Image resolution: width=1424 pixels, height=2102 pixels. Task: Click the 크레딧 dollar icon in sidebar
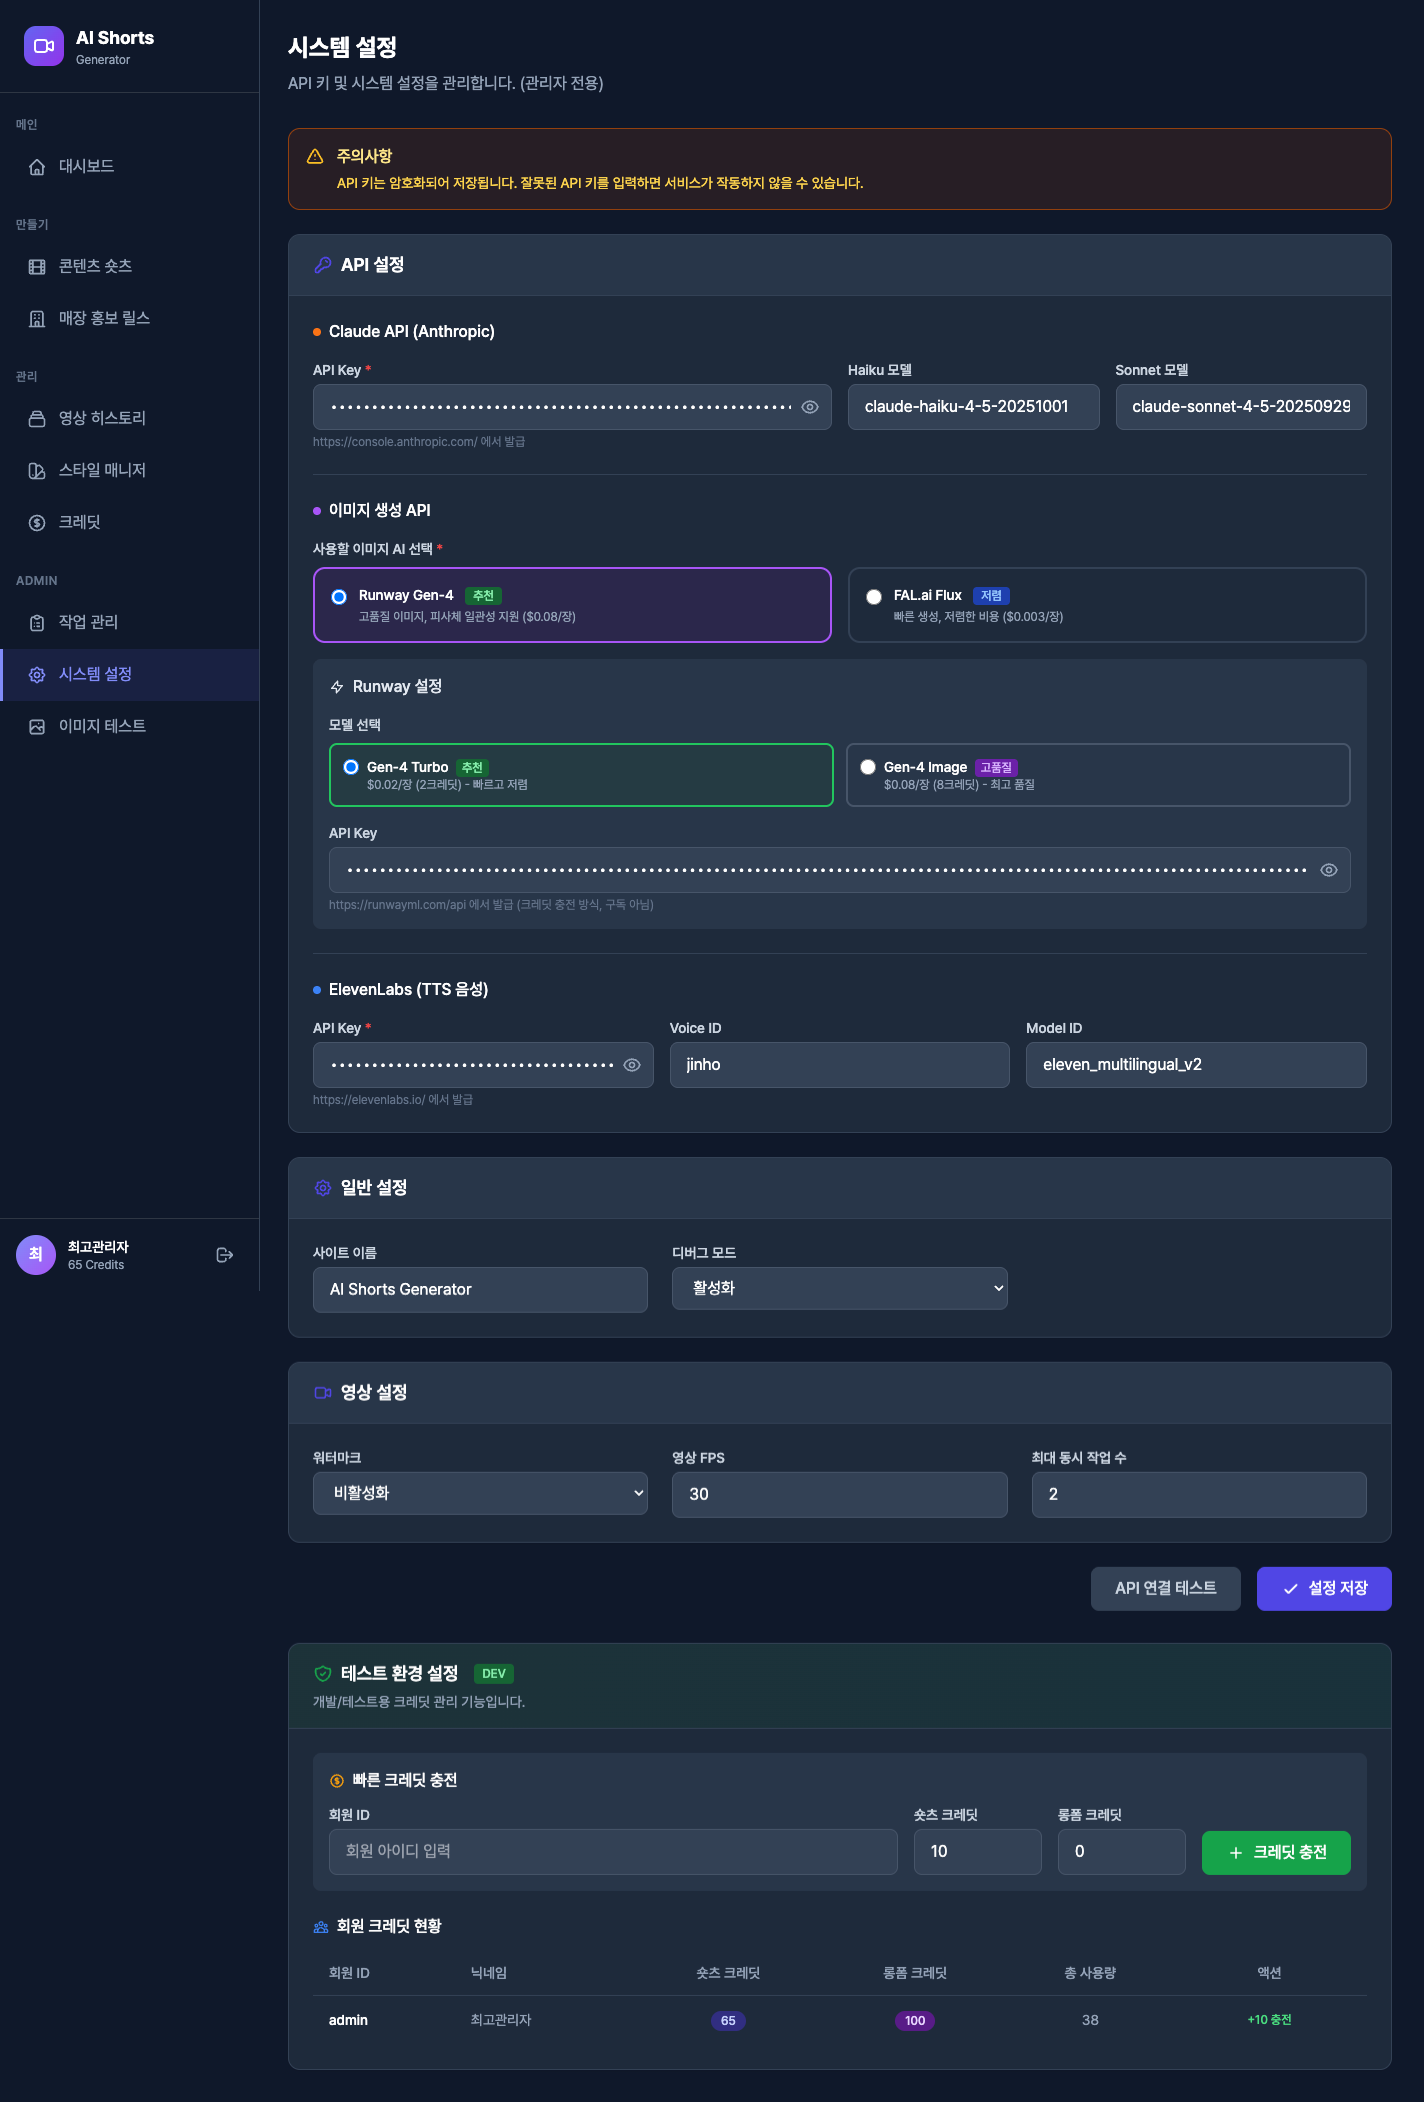[x=37, y=523]
